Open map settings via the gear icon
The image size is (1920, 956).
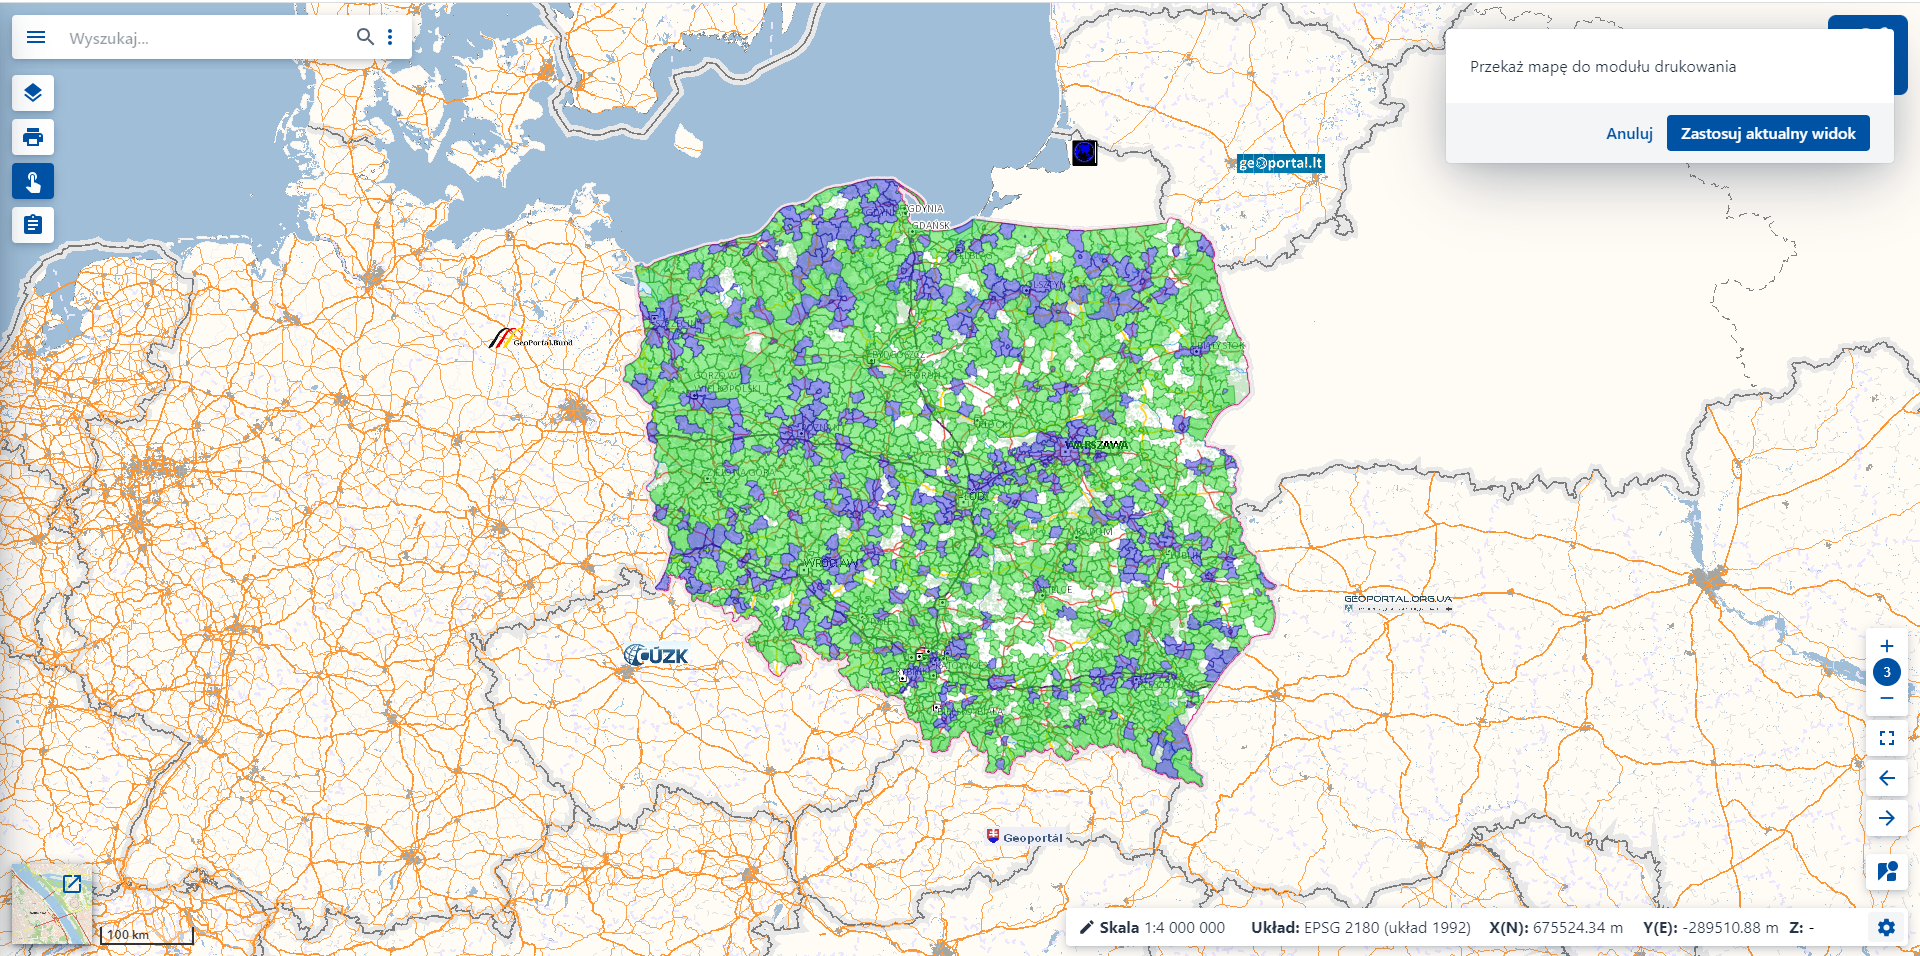coord(1887,927)
